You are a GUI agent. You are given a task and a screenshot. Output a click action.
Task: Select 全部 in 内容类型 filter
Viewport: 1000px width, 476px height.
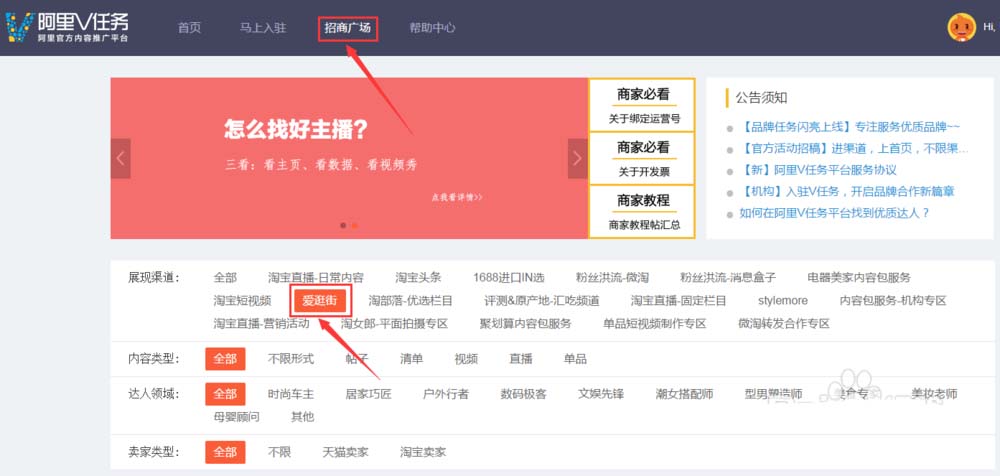(225, 359)
